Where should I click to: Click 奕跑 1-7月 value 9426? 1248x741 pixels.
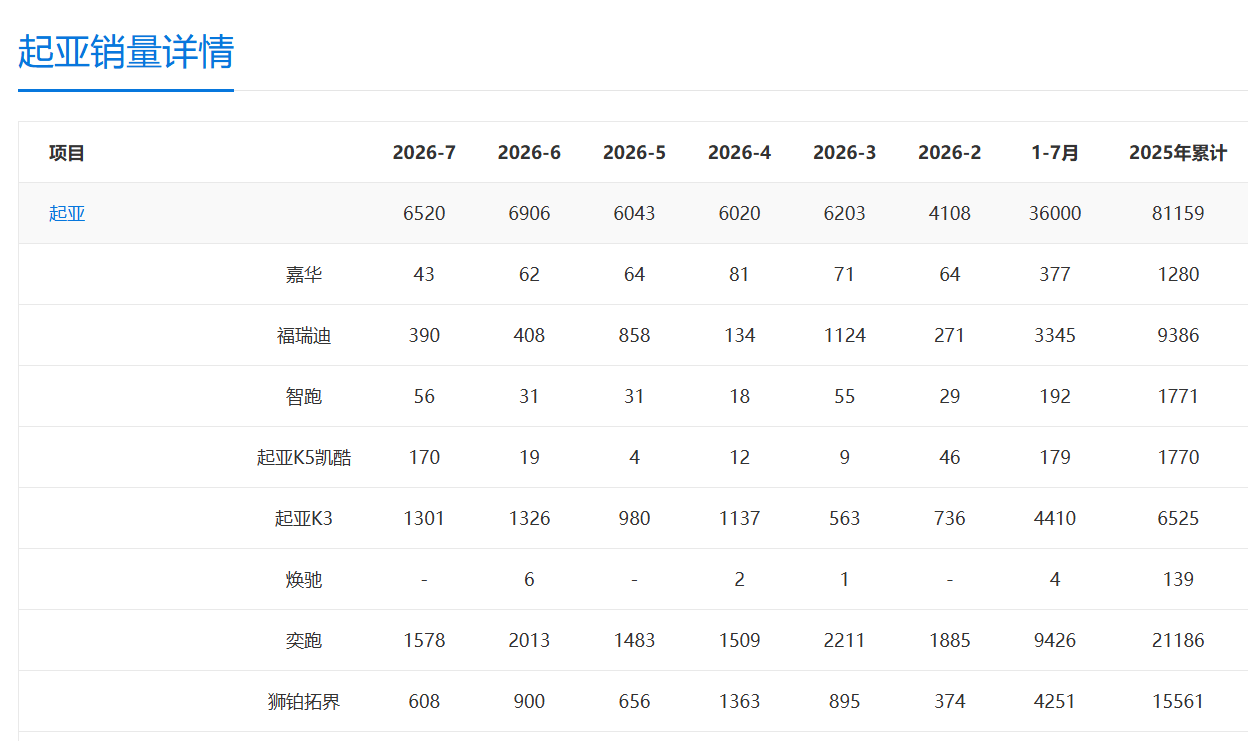[x=1055, y=640]
